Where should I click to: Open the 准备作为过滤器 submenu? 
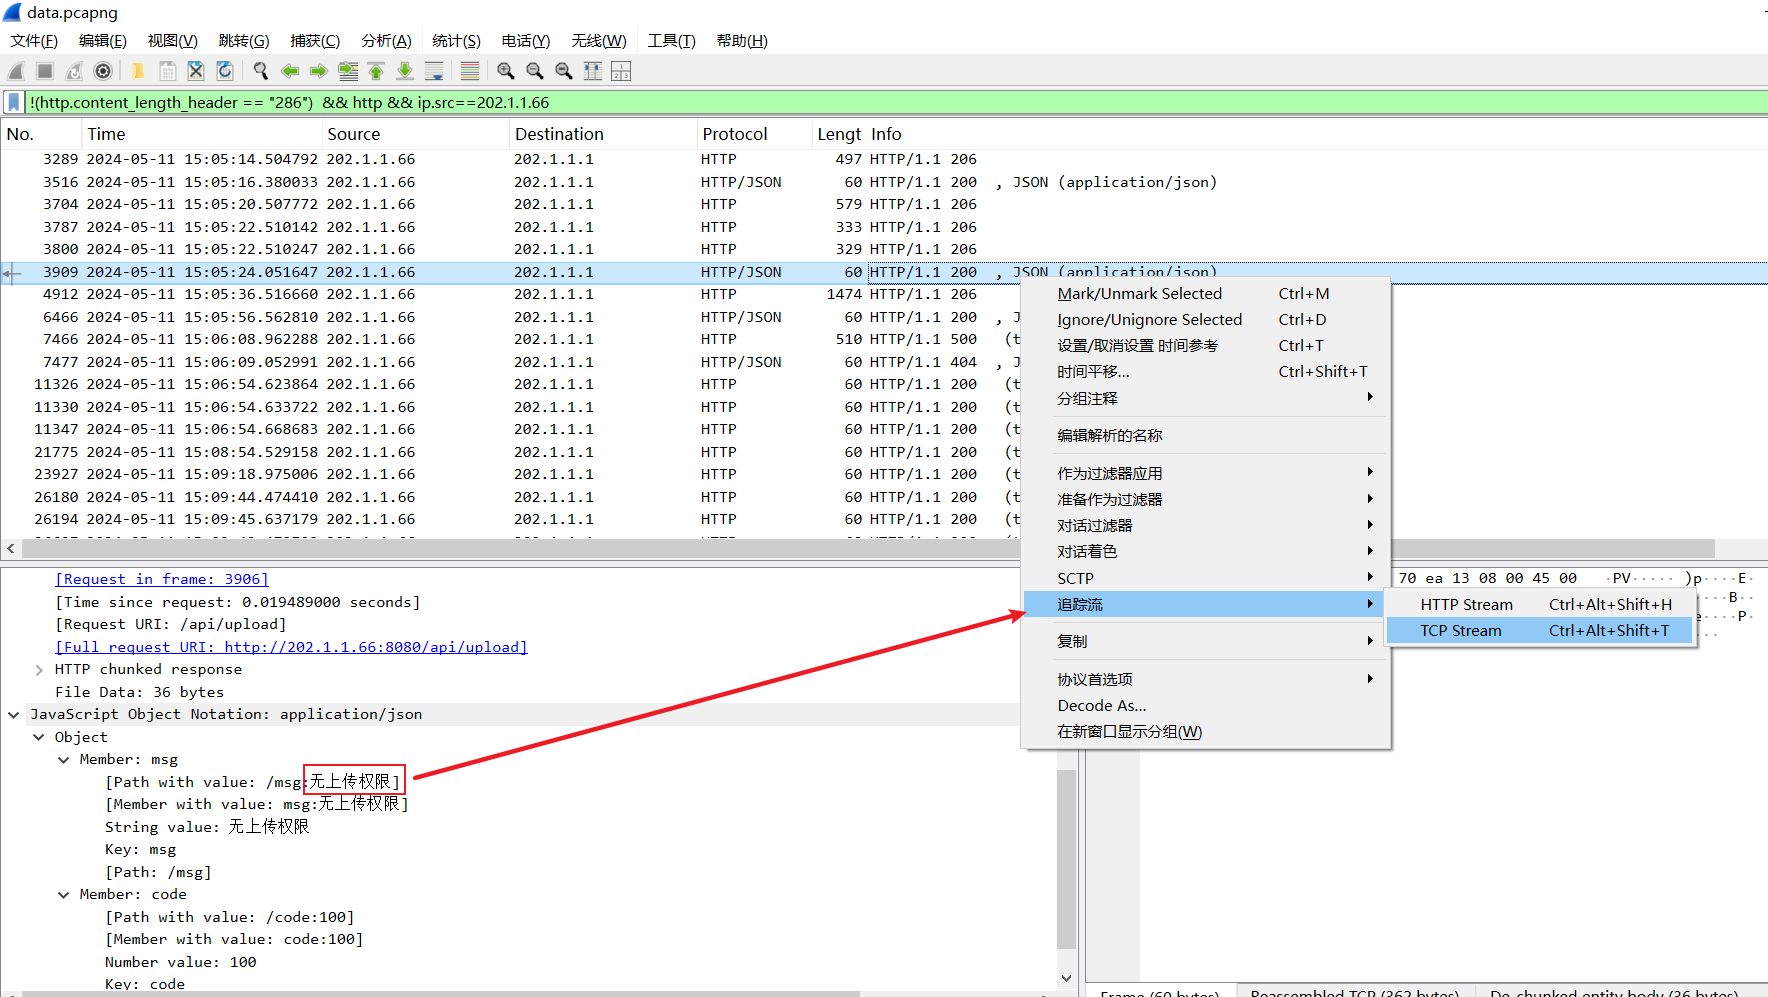pyautogui.click(x=1205, y=499)
